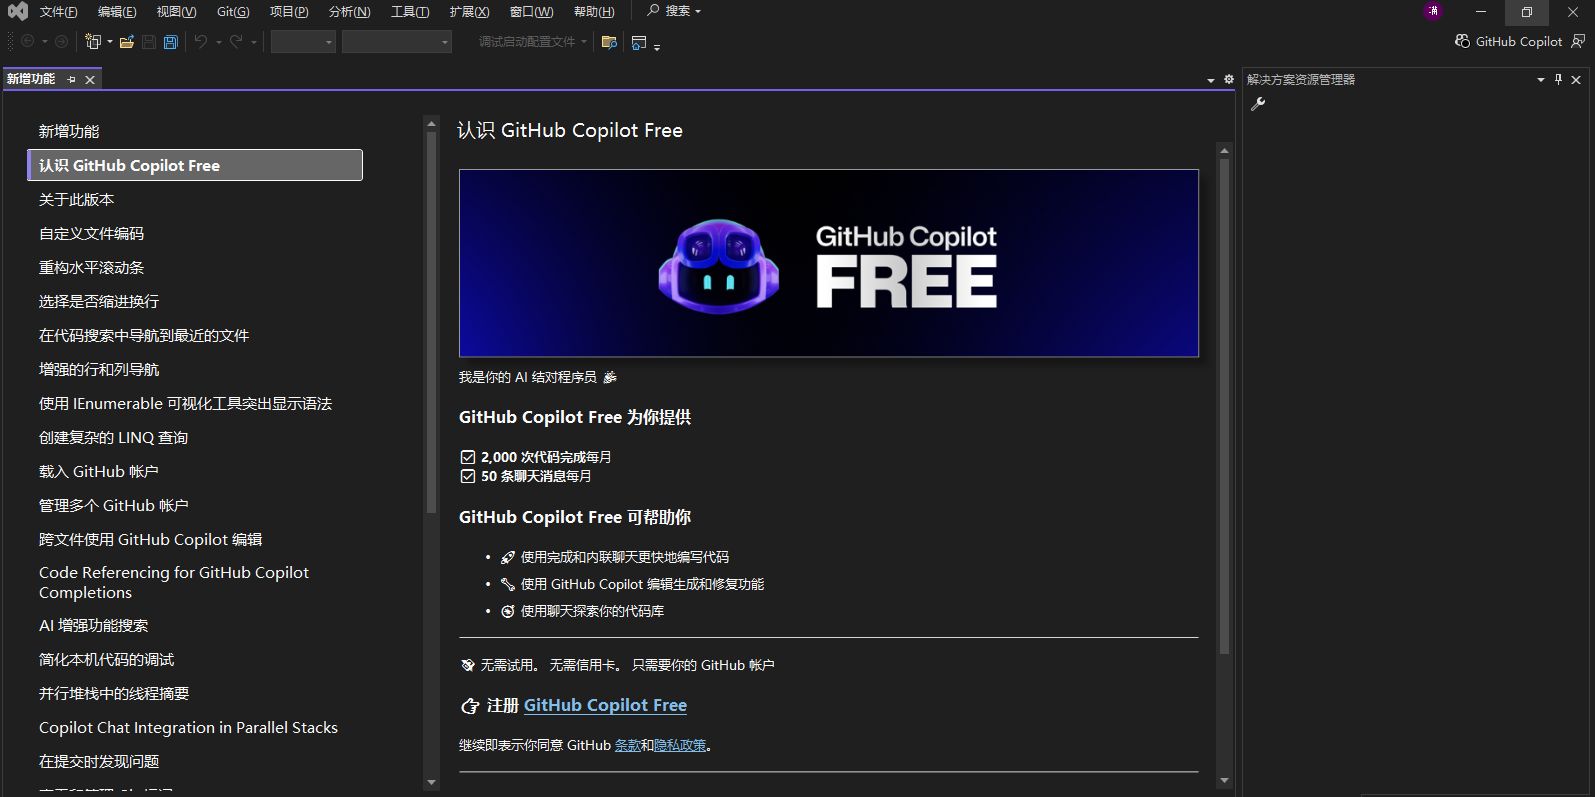Click the GitHub Copilot FREE banner image
The image size is (1595, 797).
828,263
